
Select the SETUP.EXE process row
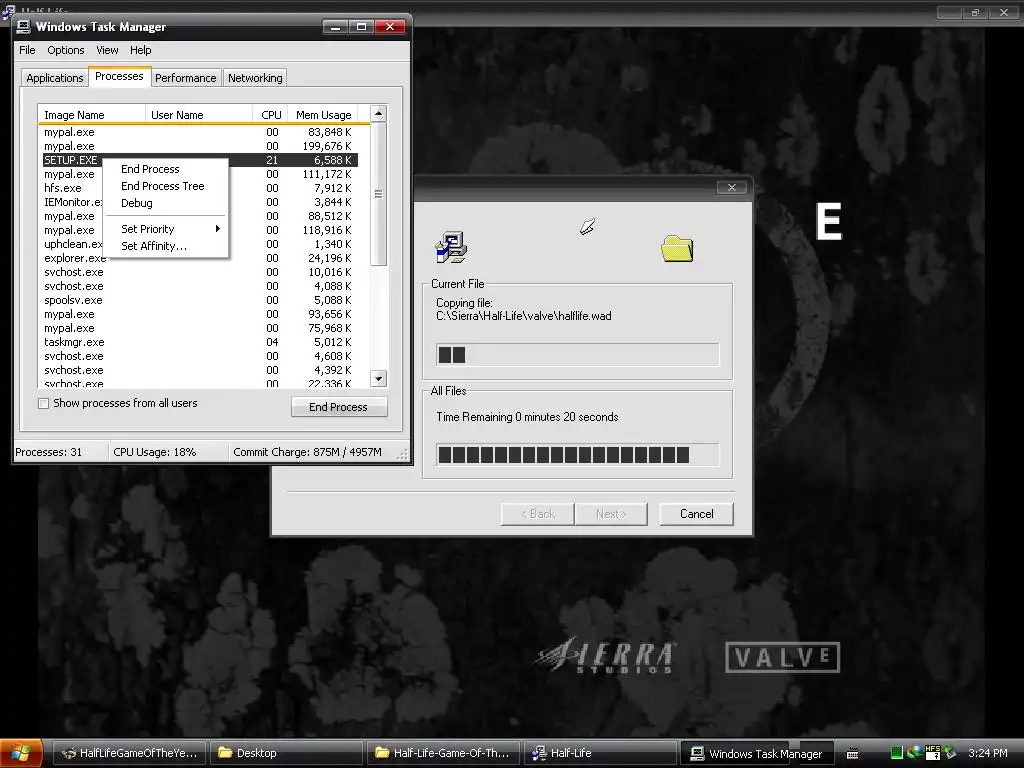click(x=200, y=160)
